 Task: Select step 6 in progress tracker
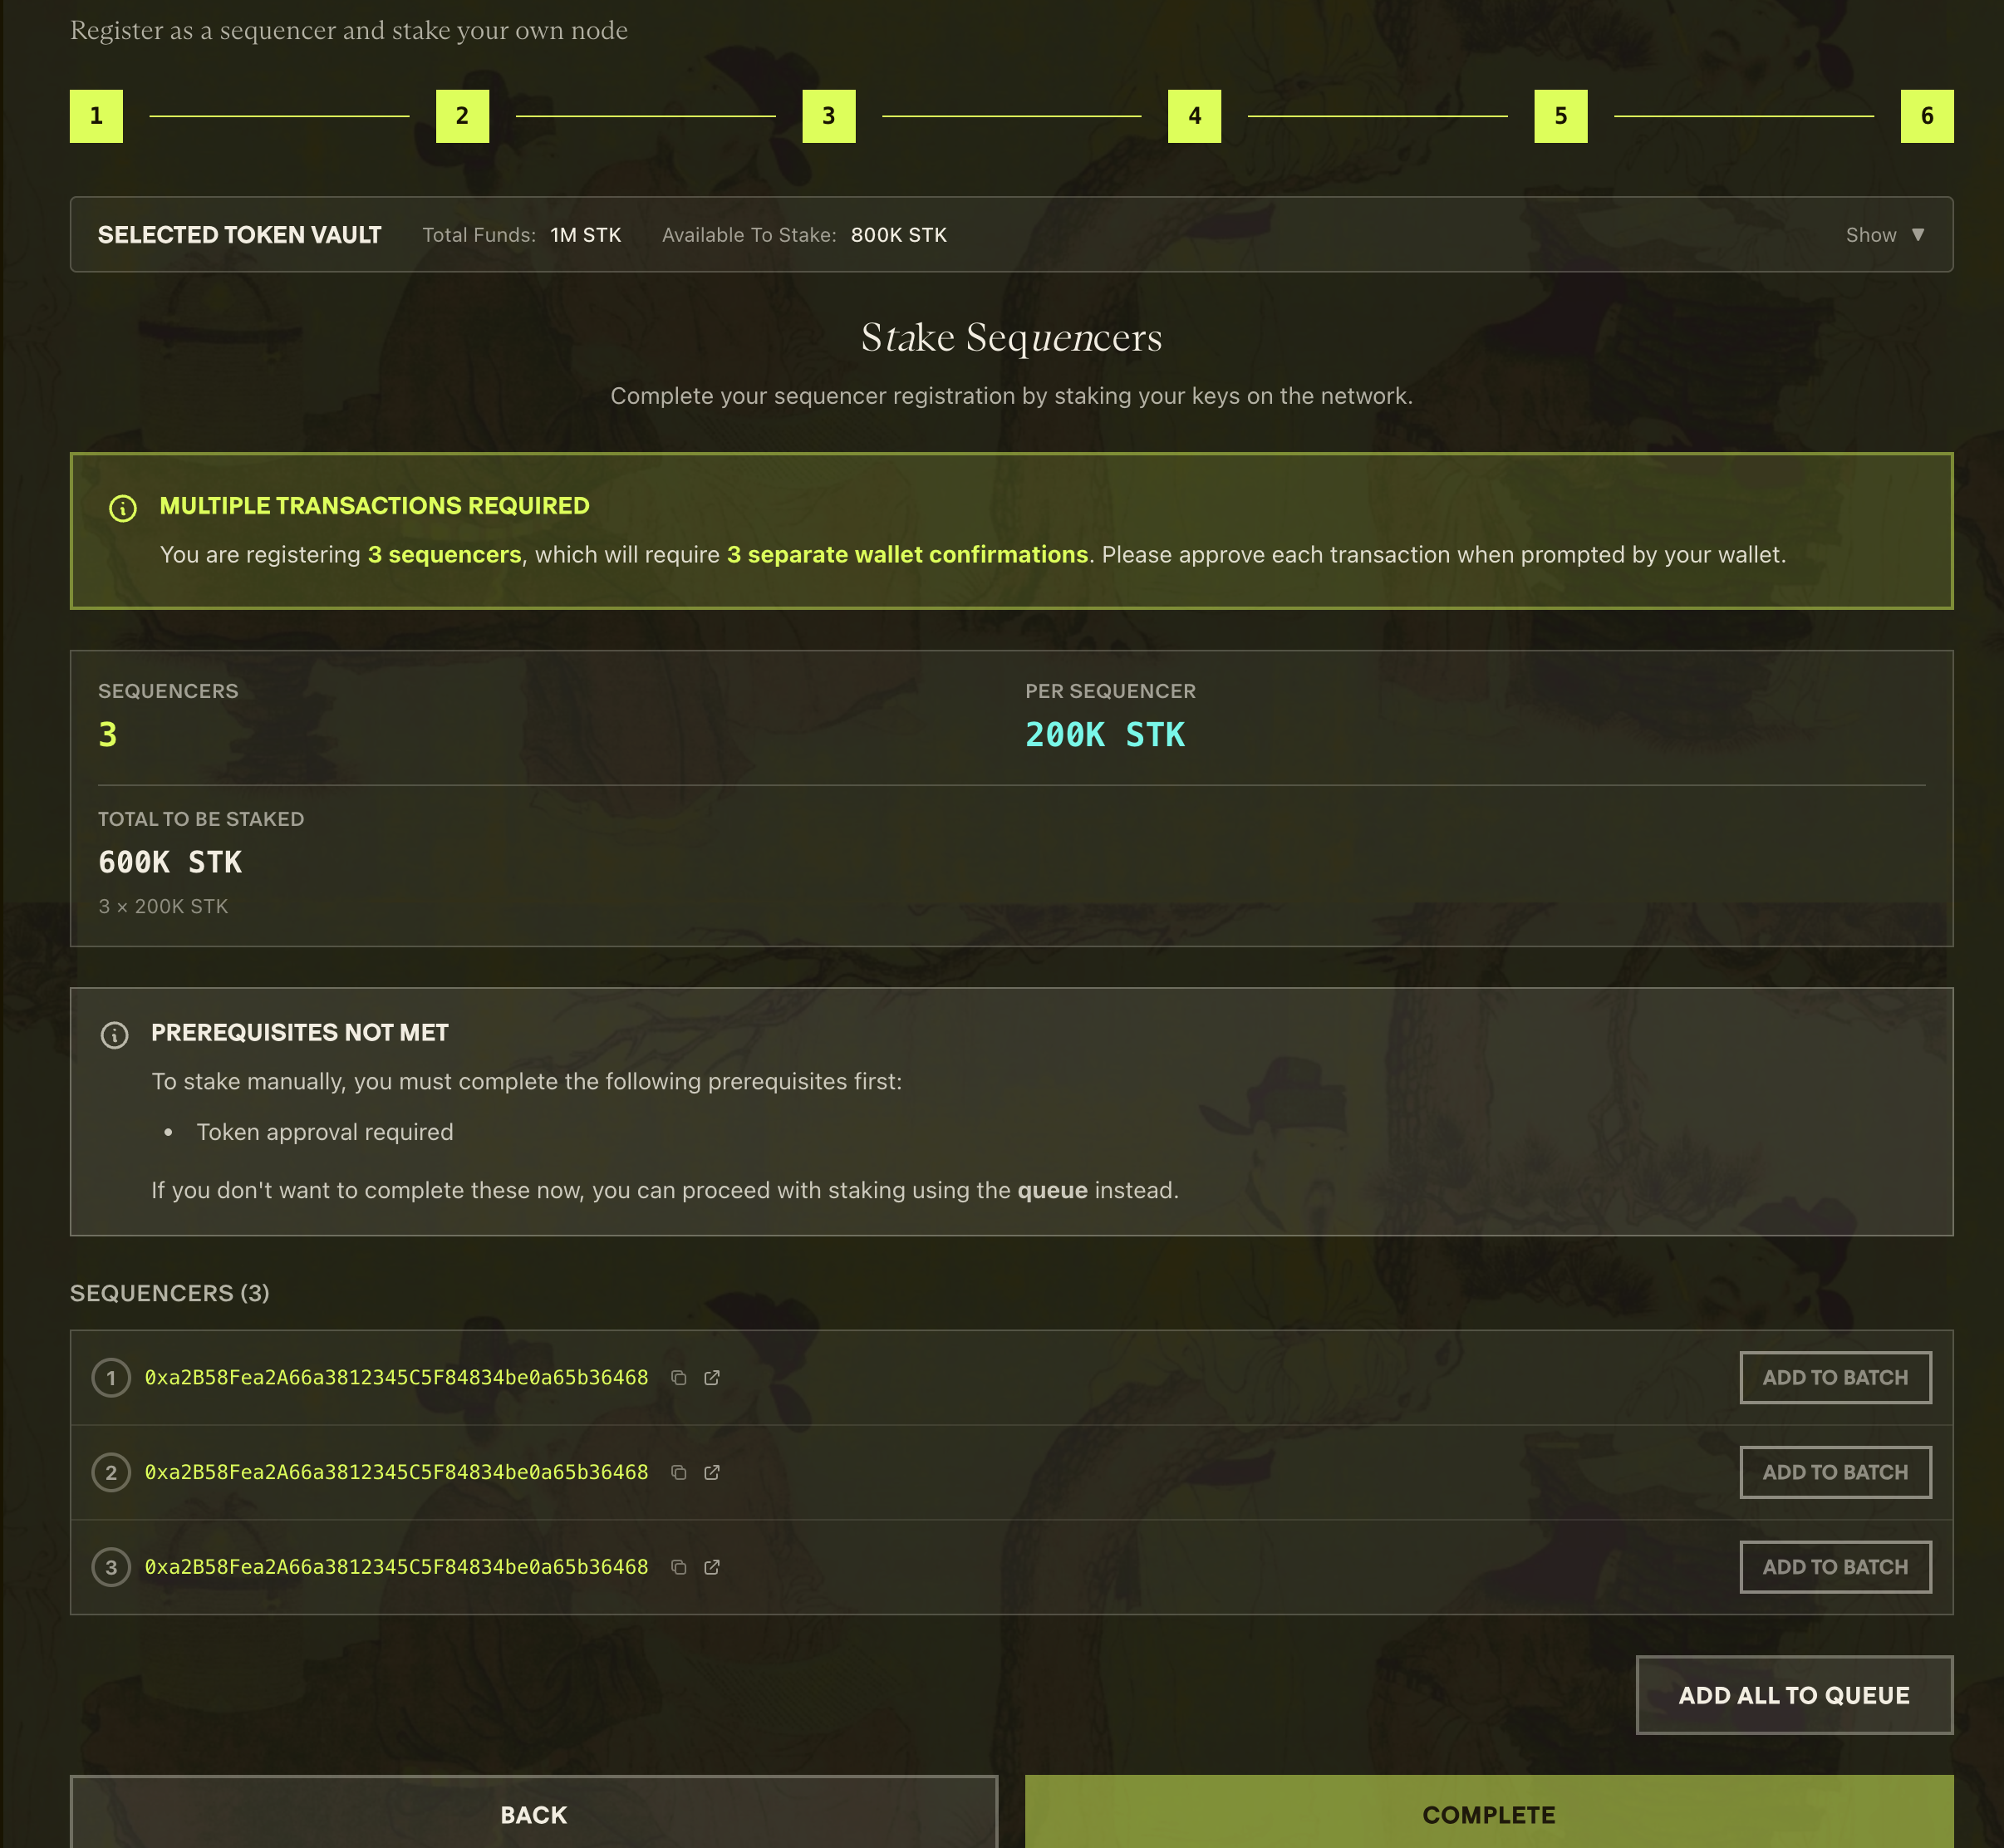1926,116
